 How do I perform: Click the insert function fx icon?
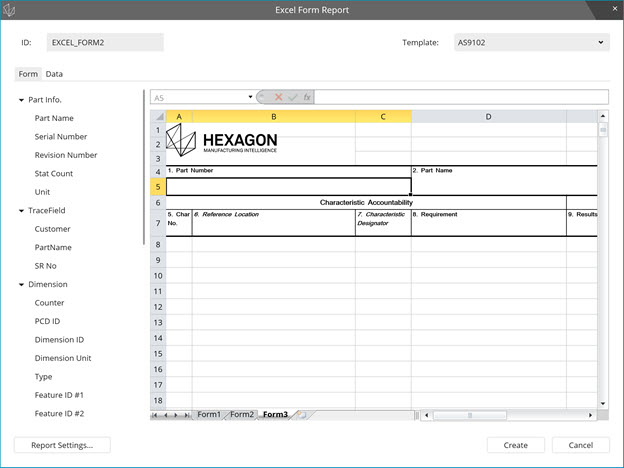307,98
